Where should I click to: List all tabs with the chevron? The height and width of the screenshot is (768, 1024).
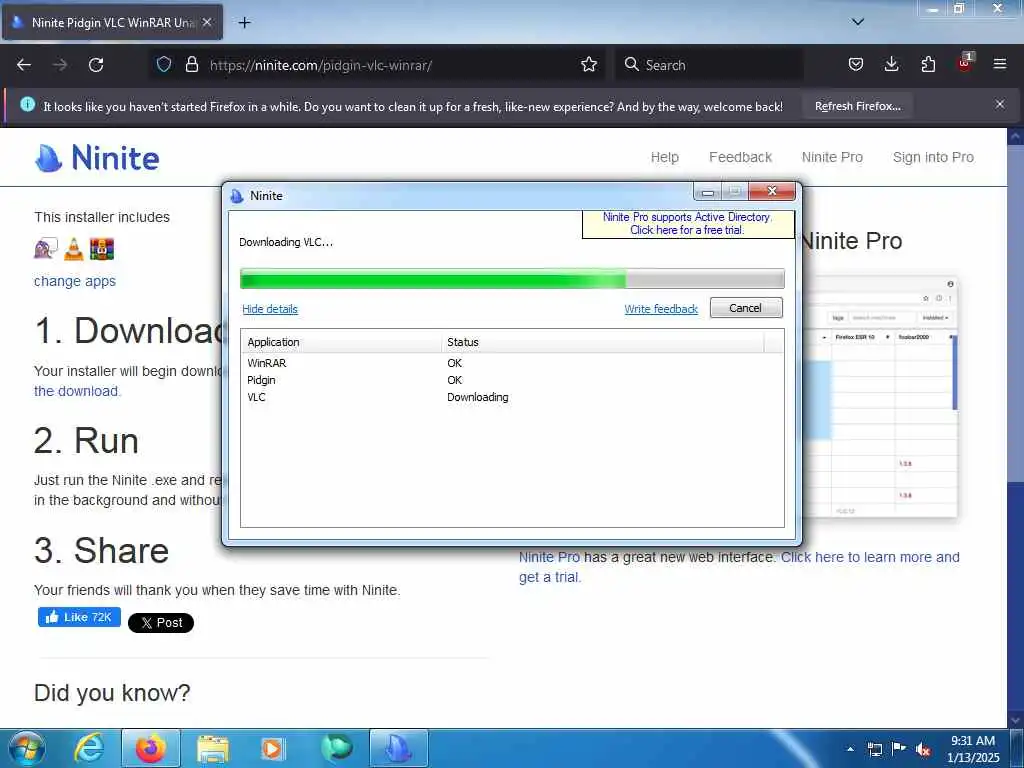pyautogui.click(x=858, y=22)
